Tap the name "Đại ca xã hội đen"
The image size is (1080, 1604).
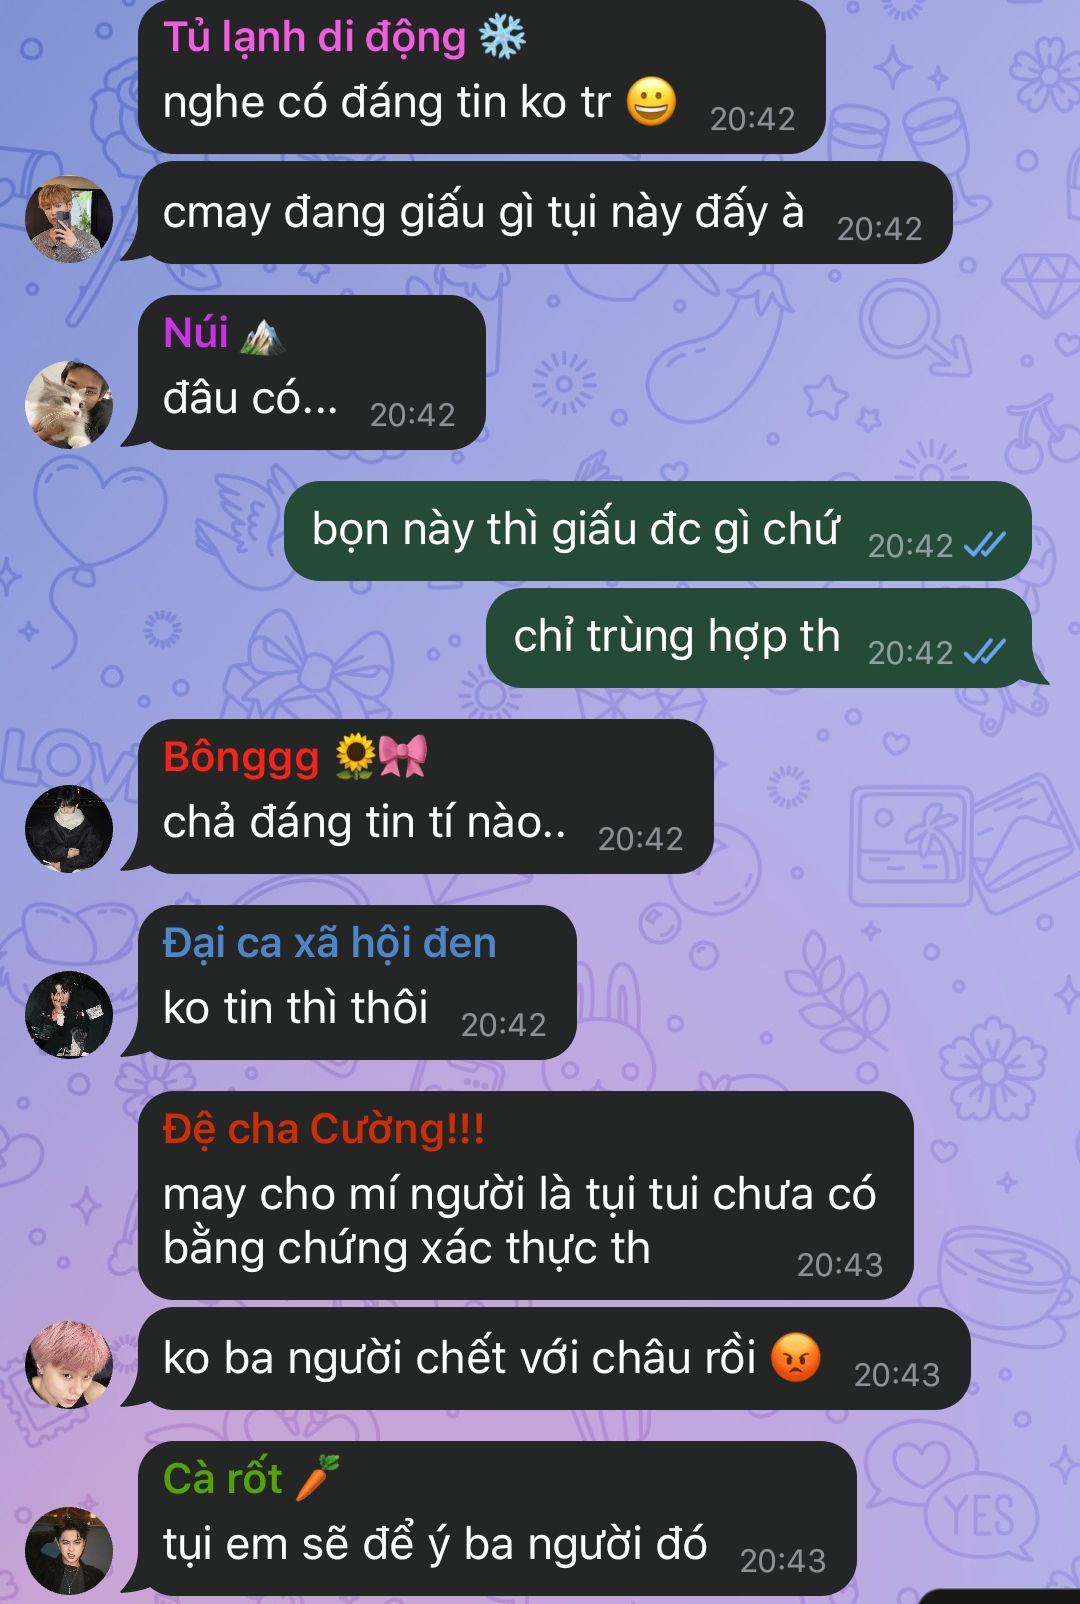pyautogui.click(x=330, y=943)
